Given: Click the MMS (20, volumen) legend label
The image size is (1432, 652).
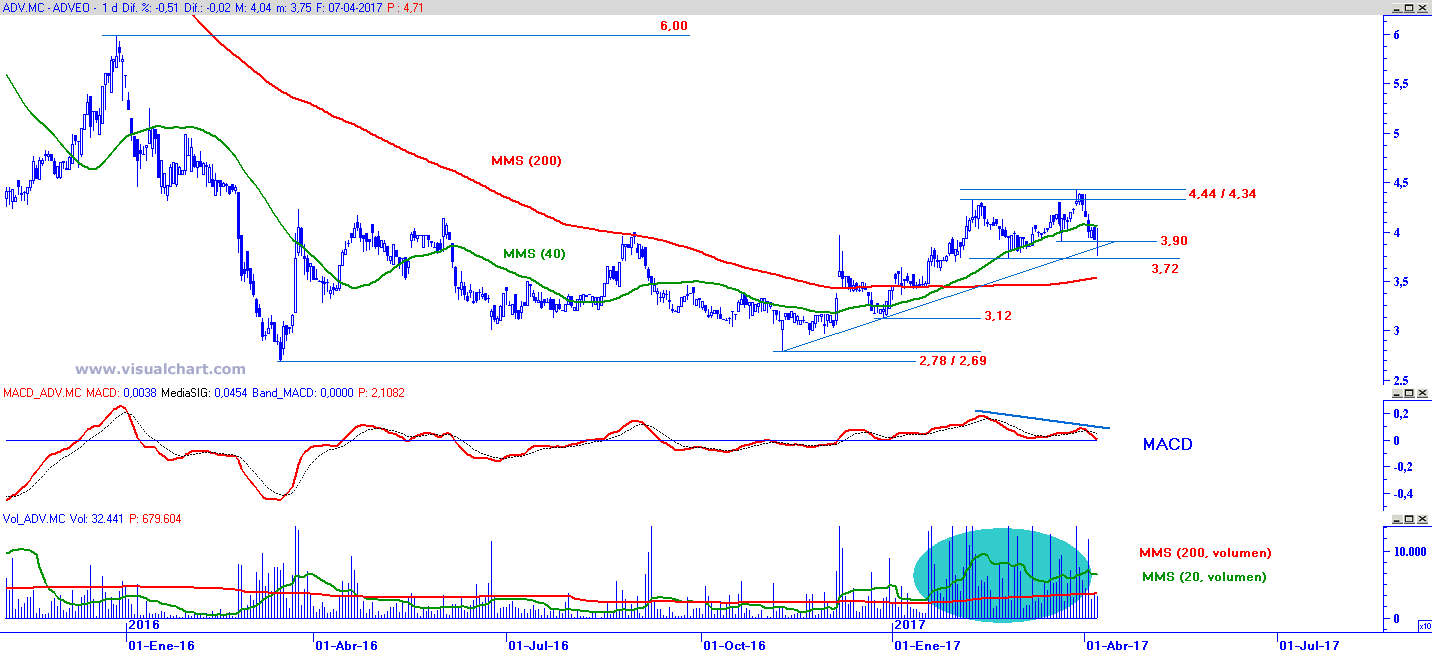Looking at the screenshot, I should tap(1204, 576).
